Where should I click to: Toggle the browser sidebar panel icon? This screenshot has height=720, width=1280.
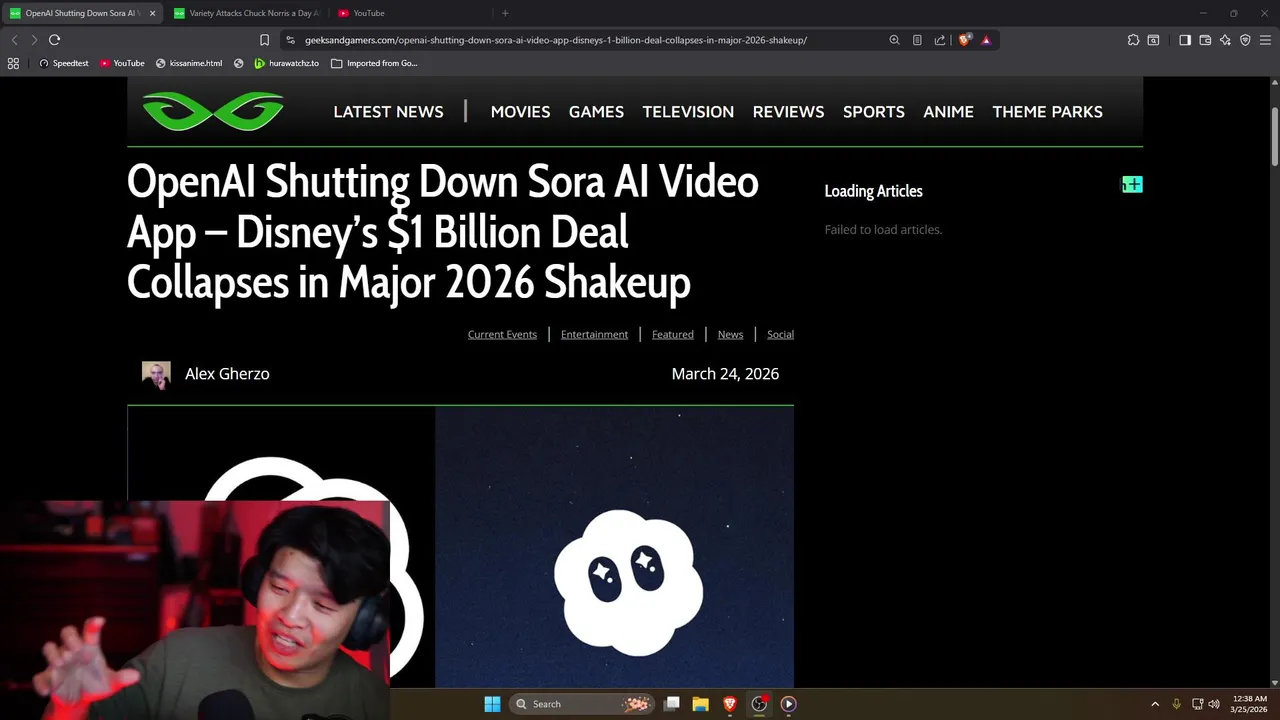pyautogui.click(x=1185, y=40)
